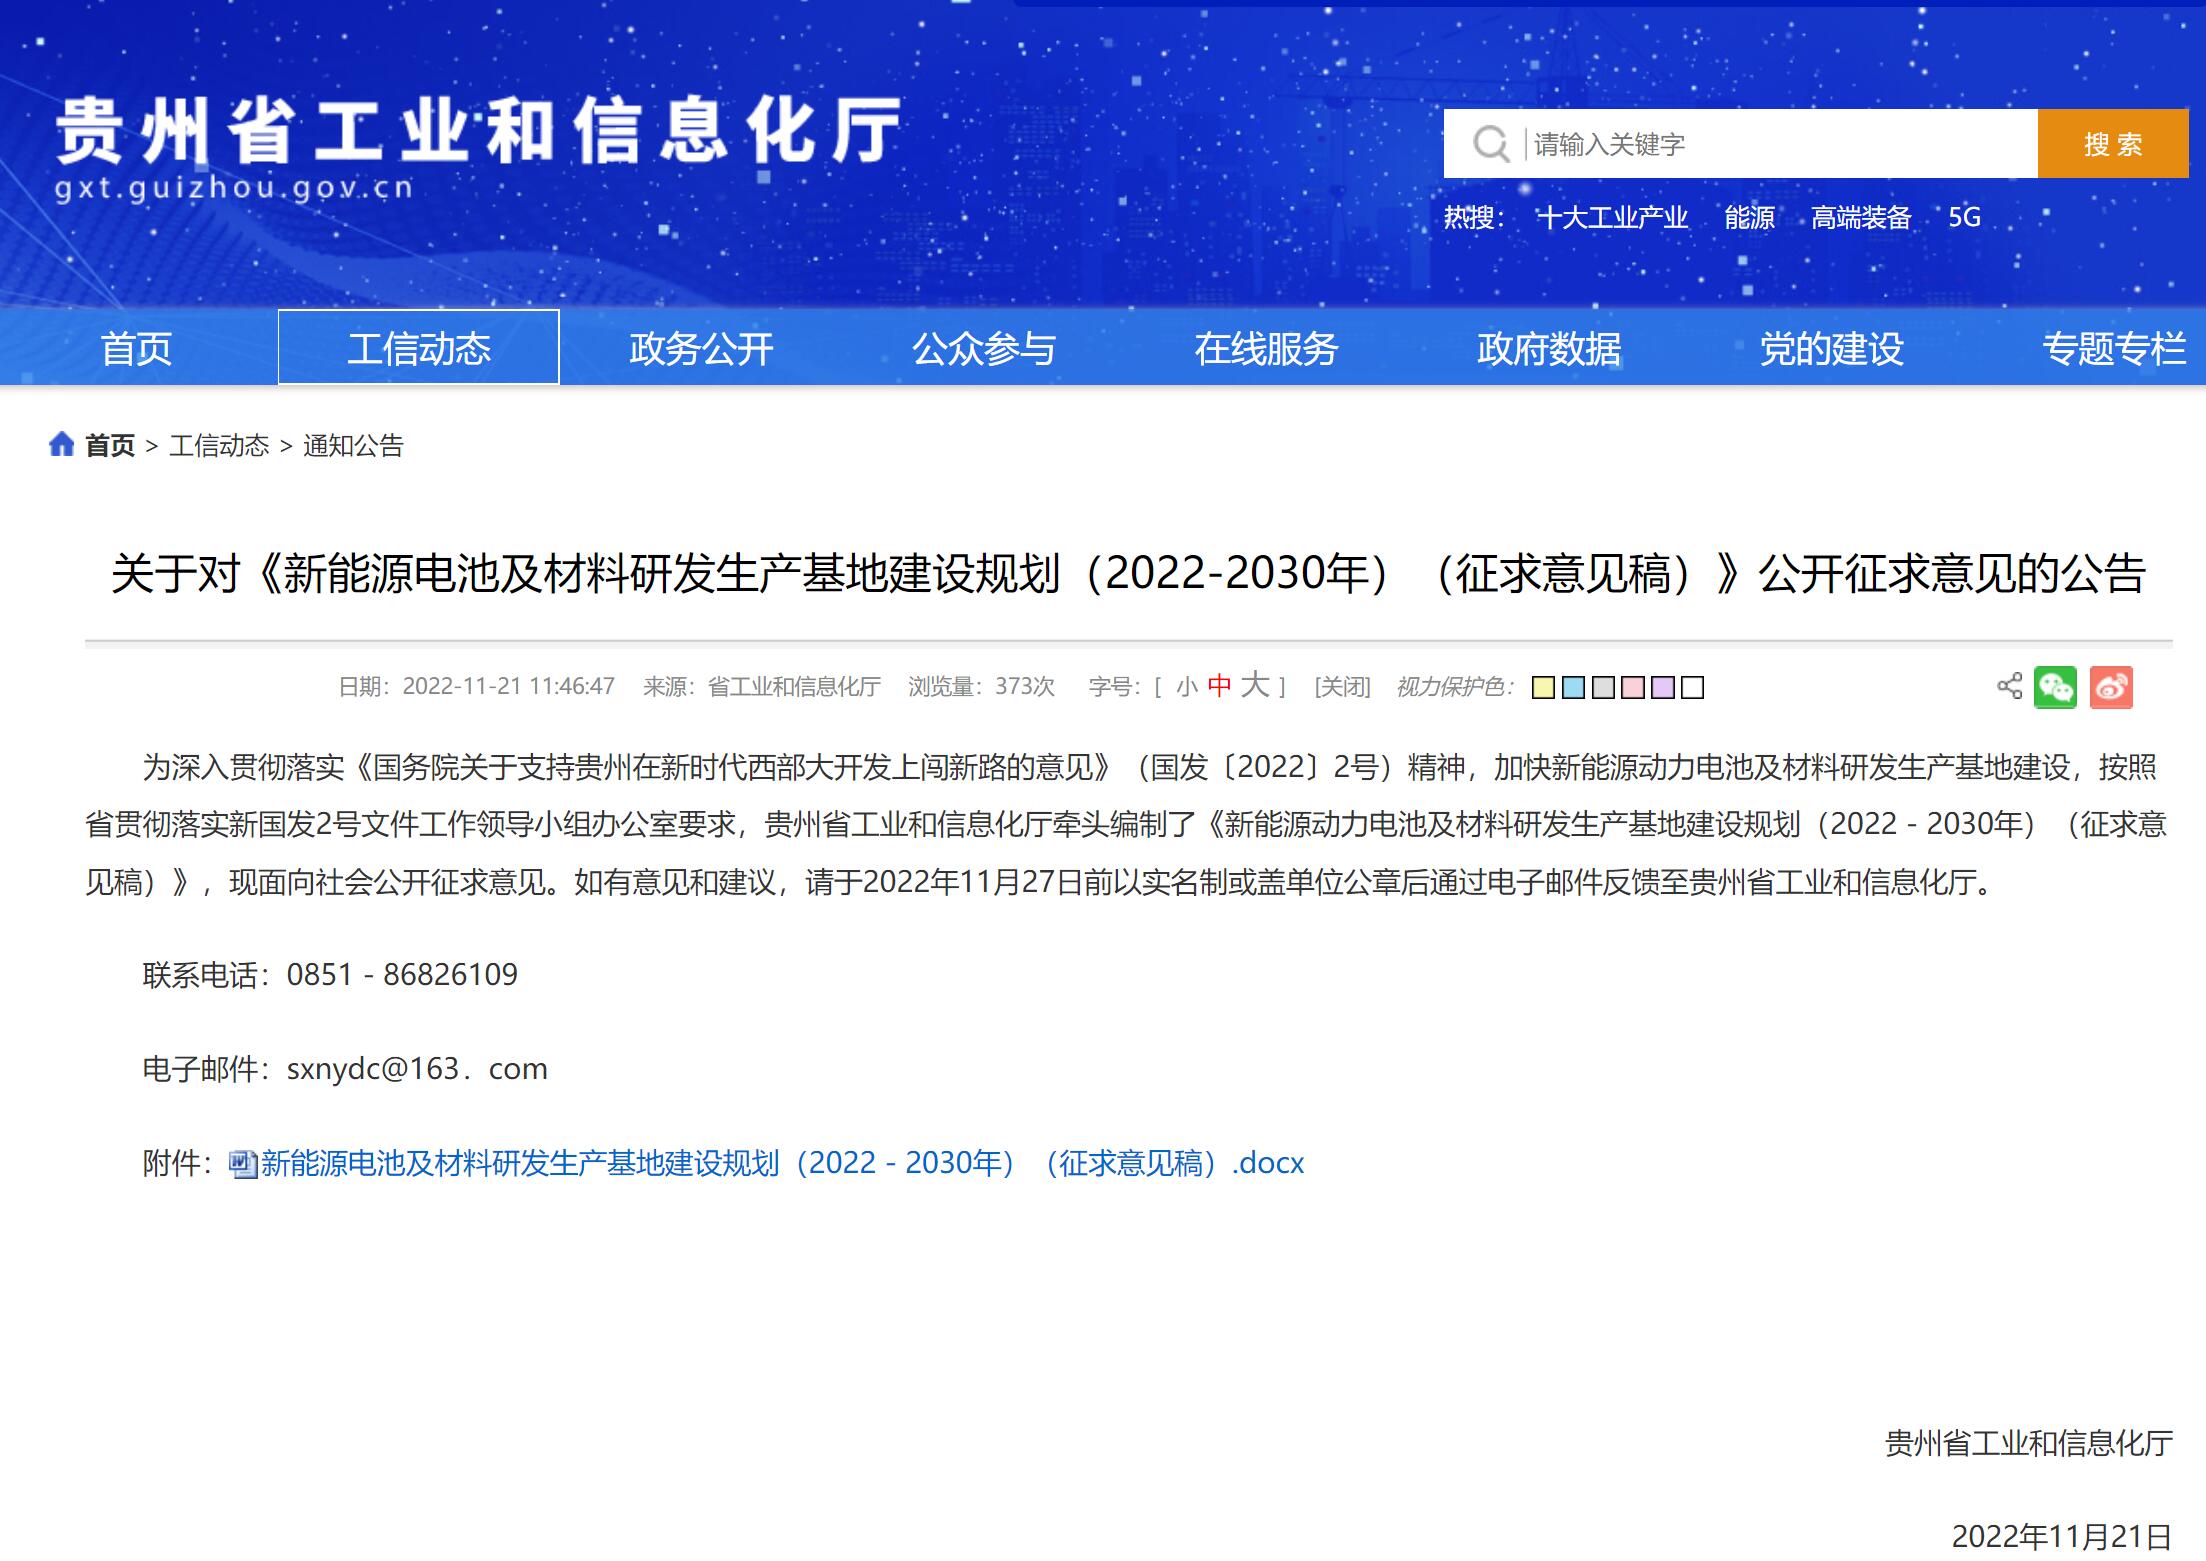Screen dimensions: 2206x1561
Task: Open the 政府数据 navigation tab
Action: (1549, 348)
